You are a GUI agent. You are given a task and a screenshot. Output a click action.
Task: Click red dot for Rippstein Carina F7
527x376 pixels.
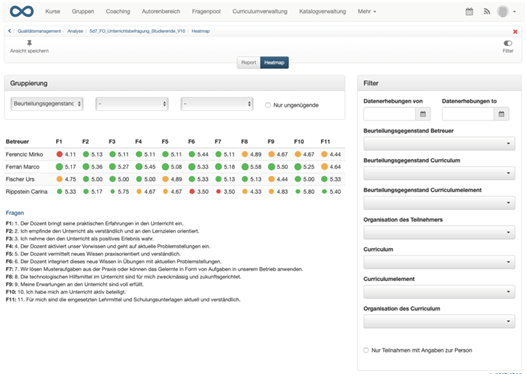coord(218,192)
